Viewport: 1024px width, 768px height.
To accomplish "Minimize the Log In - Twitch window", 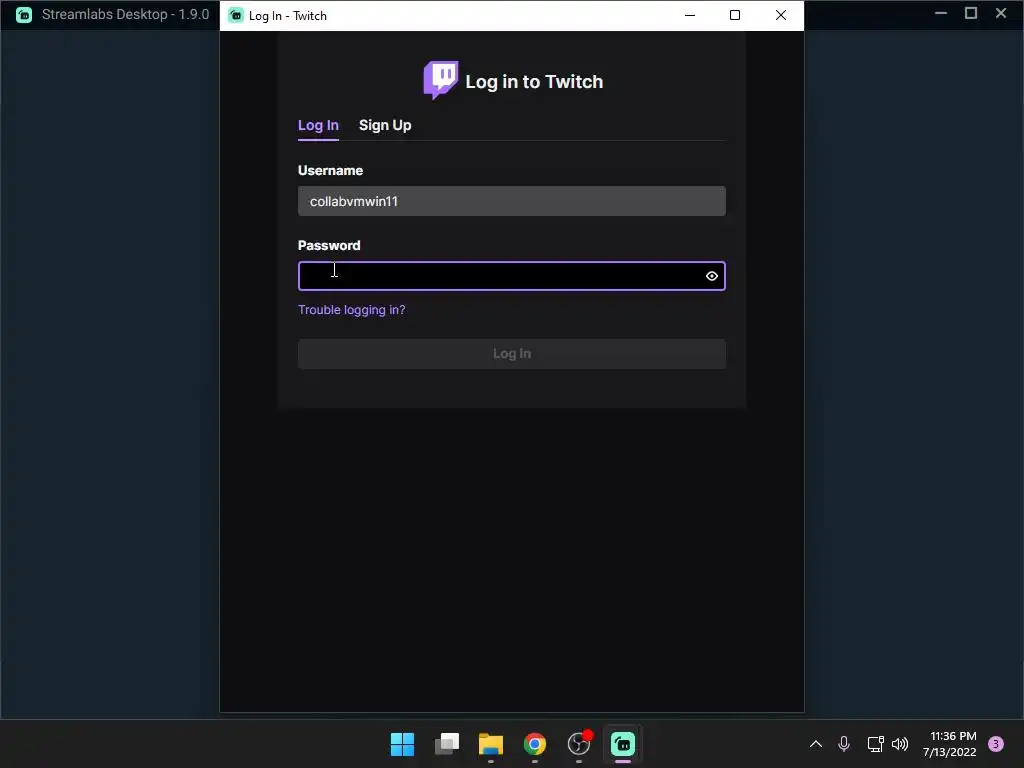I will point(690,15).
